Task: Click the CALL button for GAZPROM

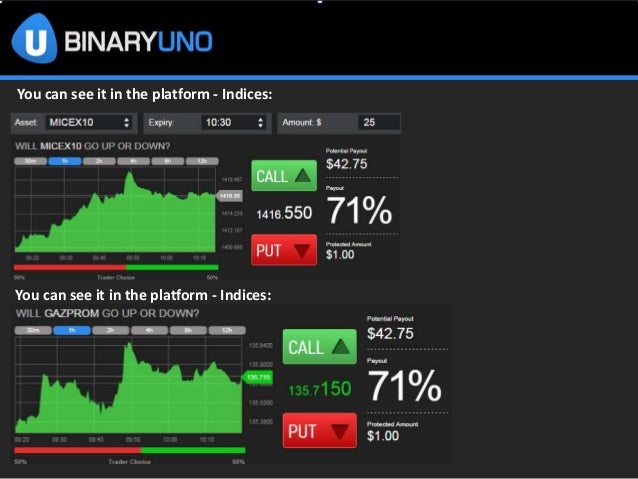Action: (x=320, y=347)
